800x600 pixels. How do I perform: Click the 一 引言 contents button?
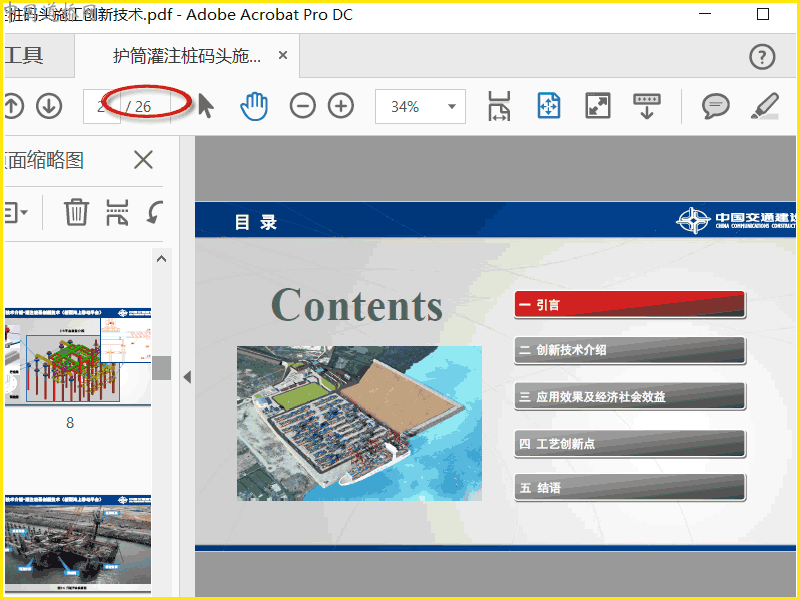coord(630,305)
